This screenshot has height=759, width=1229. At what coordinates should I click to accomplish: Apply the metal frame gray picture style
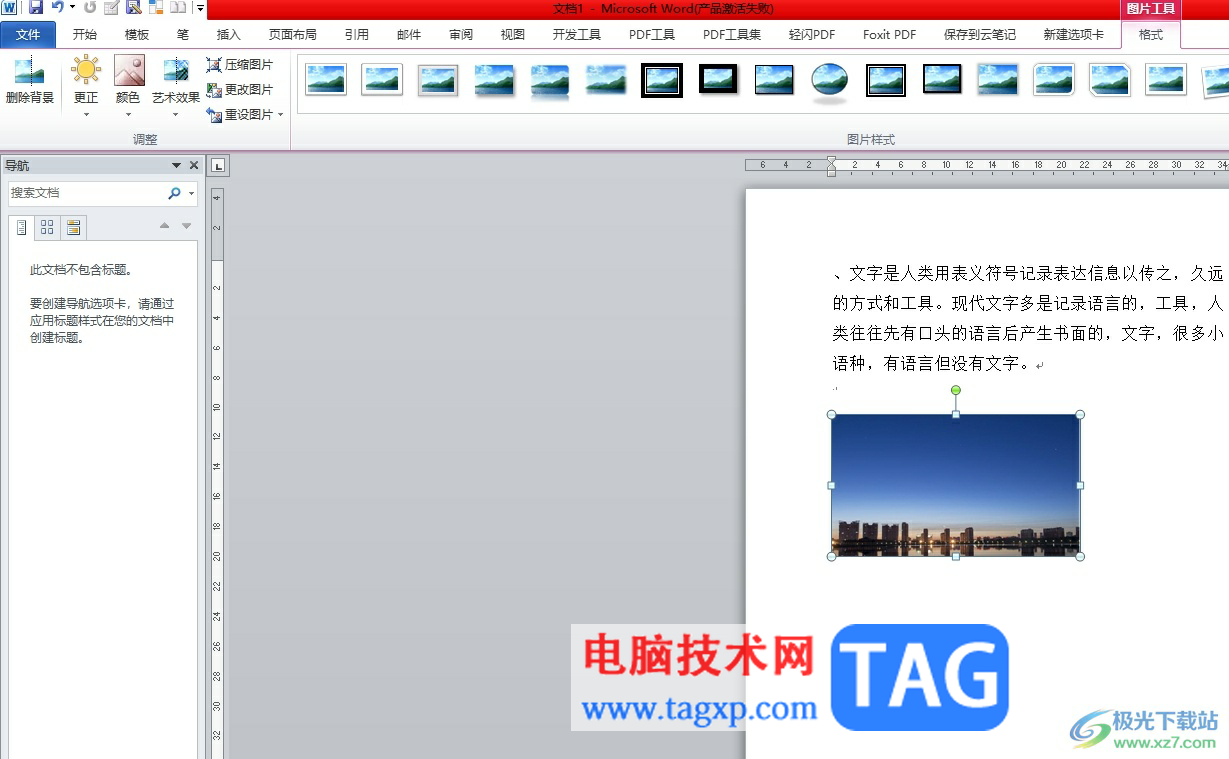438,80
